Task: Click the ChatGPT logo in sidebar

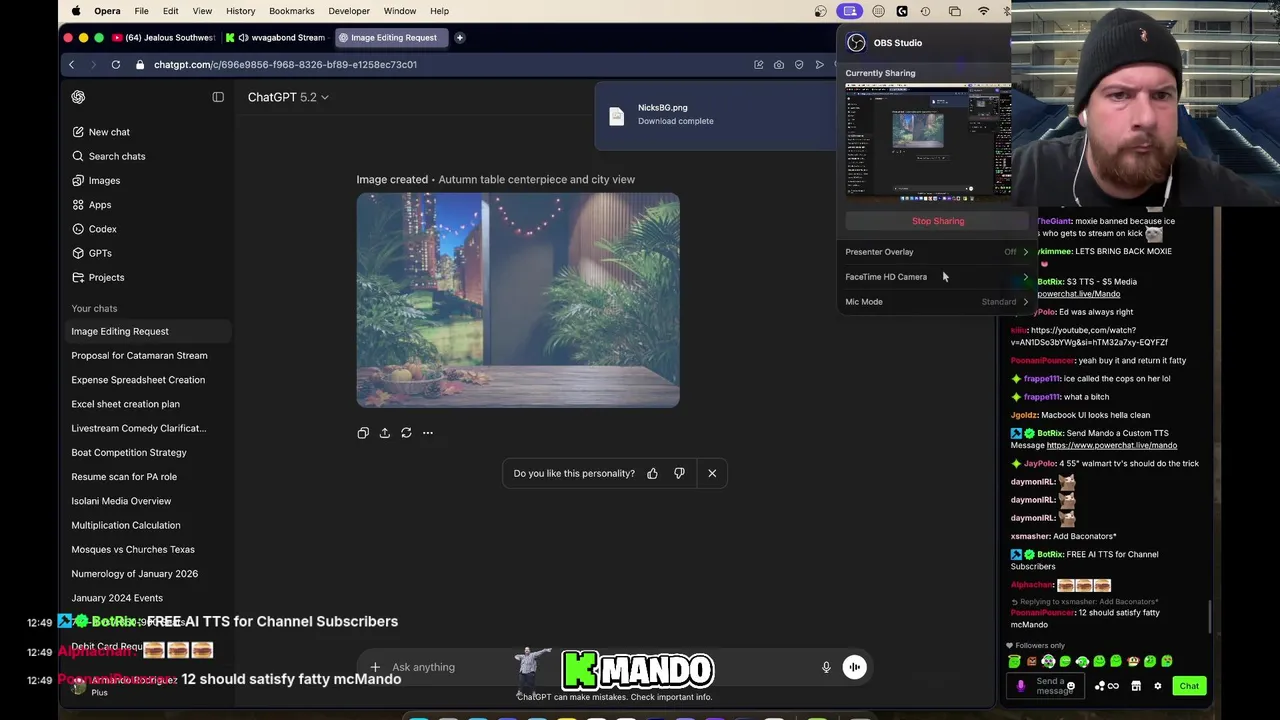Action: click(x=78, y=97)
